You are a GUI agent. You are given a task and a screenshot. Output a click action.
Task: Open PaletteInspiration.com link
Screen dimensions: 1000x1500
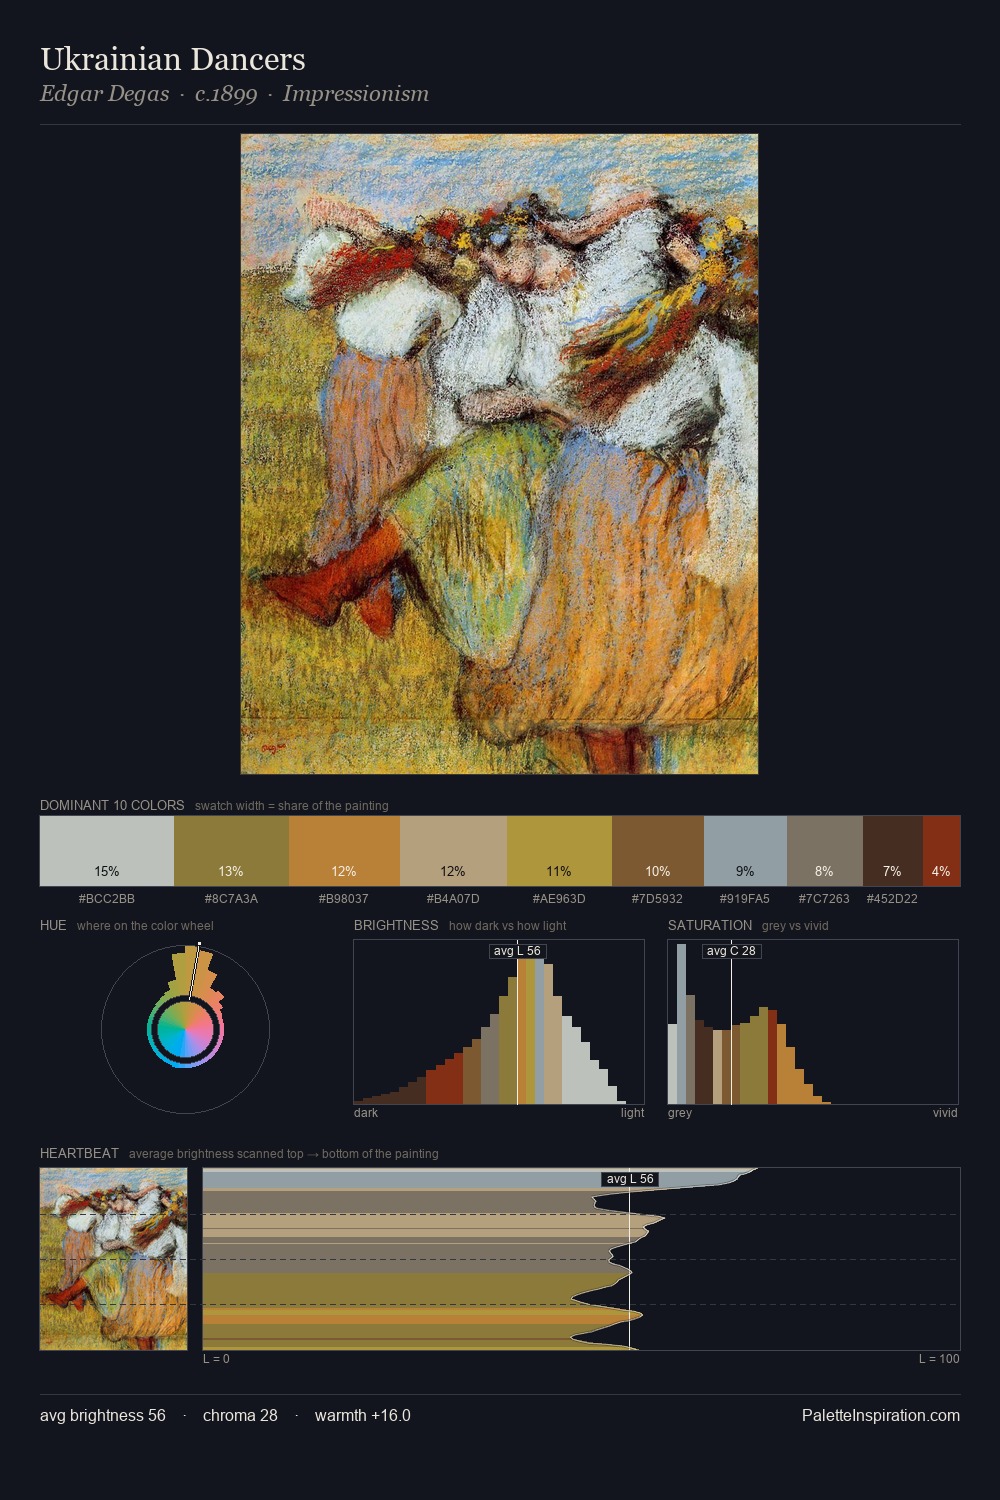(x=880, y=1415)
